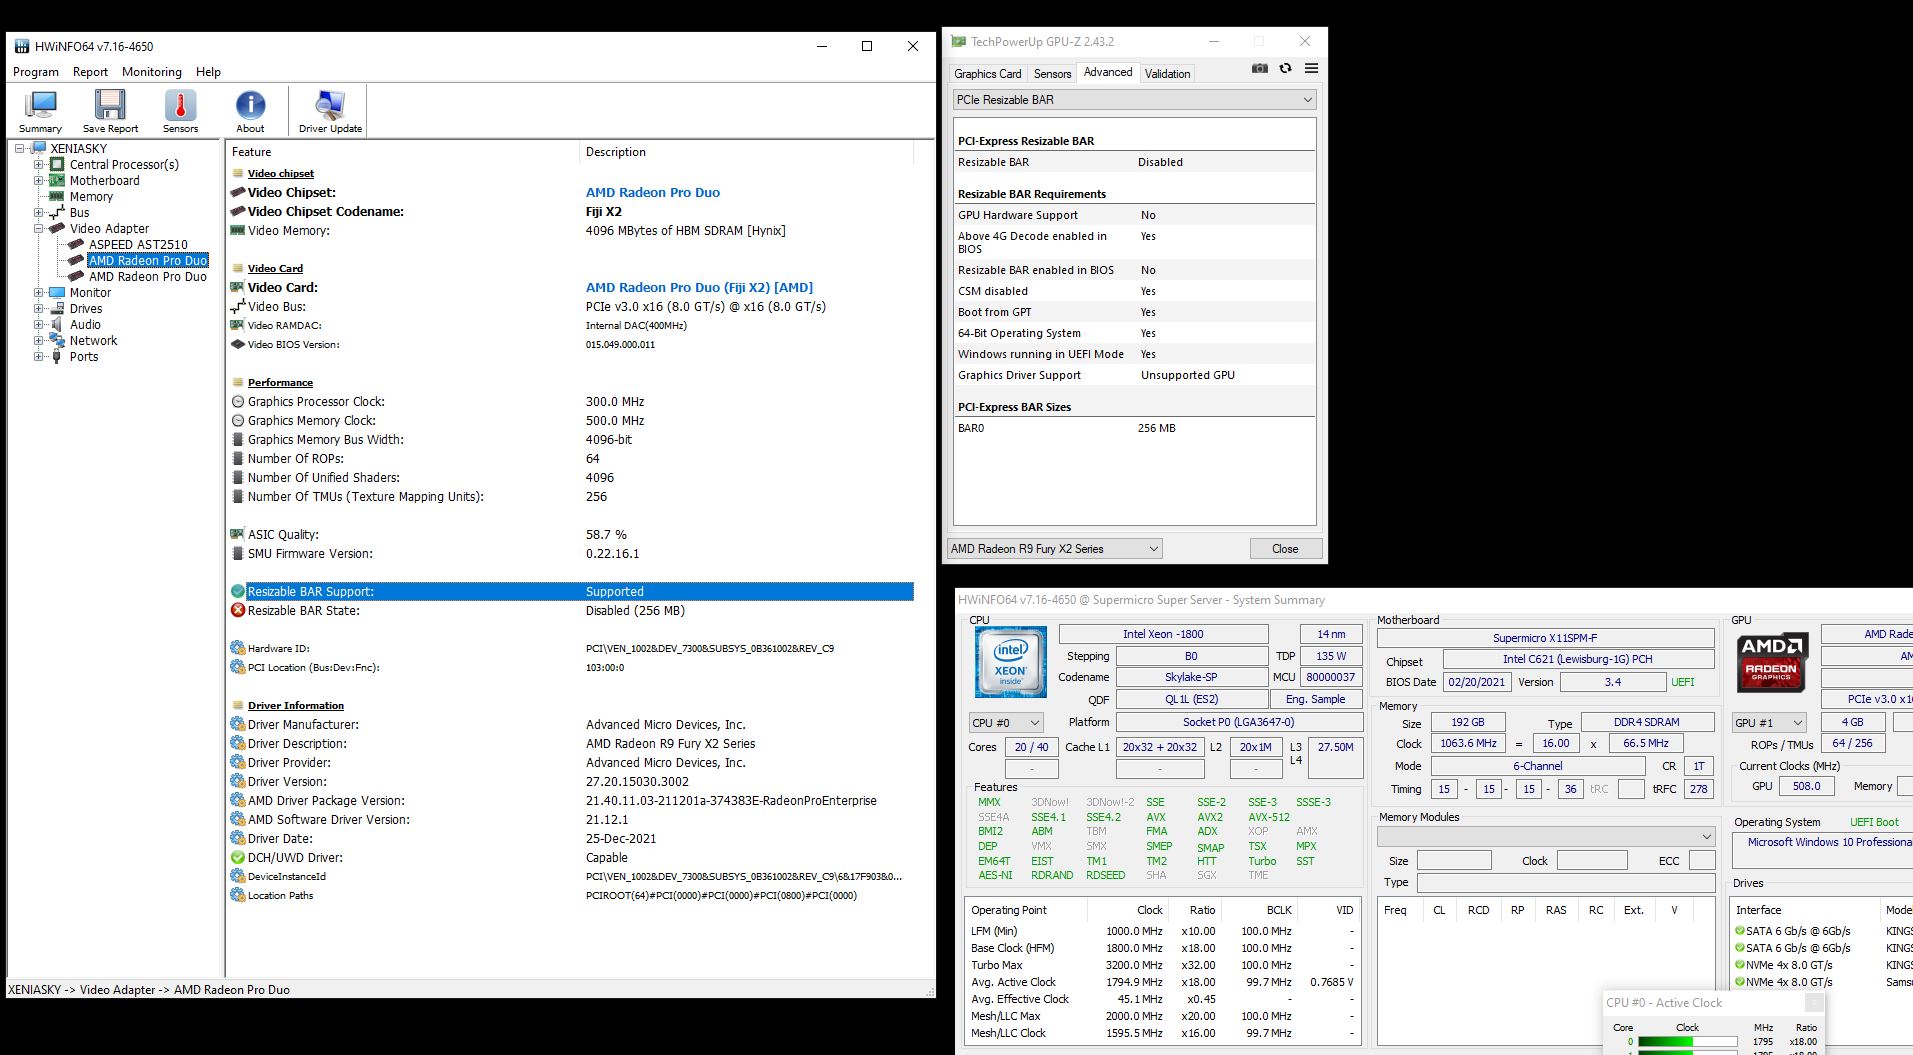Image resolution: width=1913 pixels, height=1055 pixels.
Task: Click the Save Report floppy icon
Action: (x=110, y=111)
